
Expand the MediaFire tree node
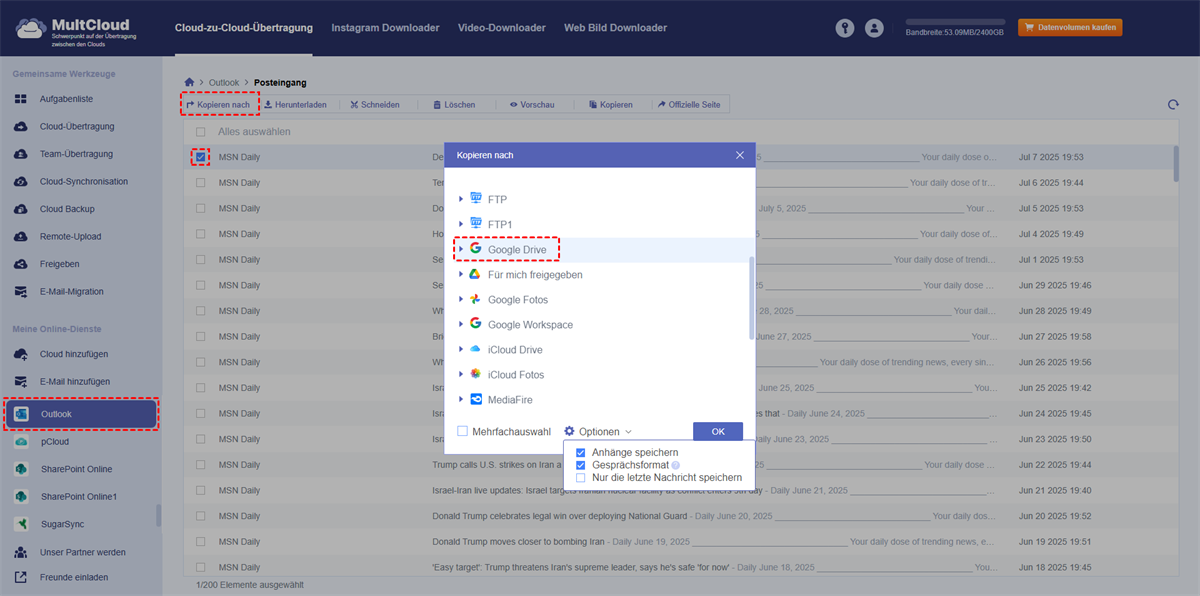460,400
